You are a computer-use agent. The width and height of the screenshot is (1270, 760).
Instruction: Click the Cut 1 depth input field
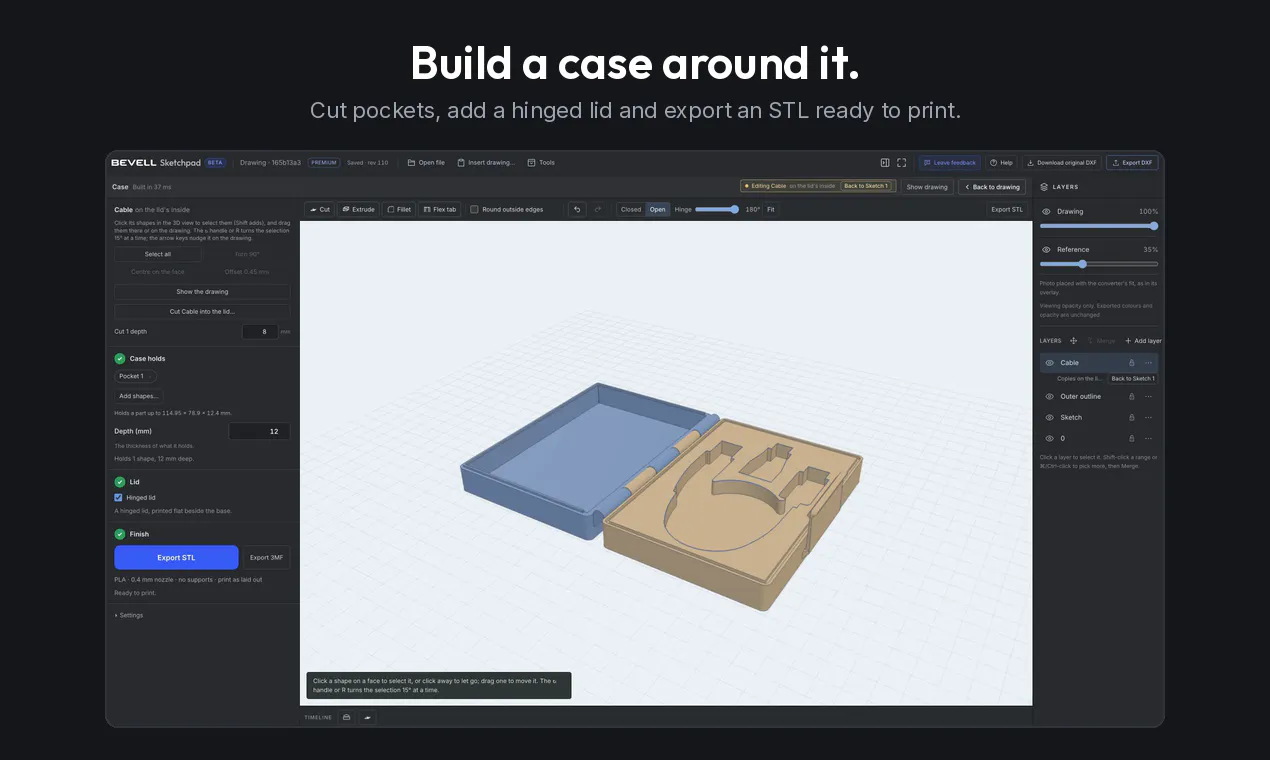point(259,331)
